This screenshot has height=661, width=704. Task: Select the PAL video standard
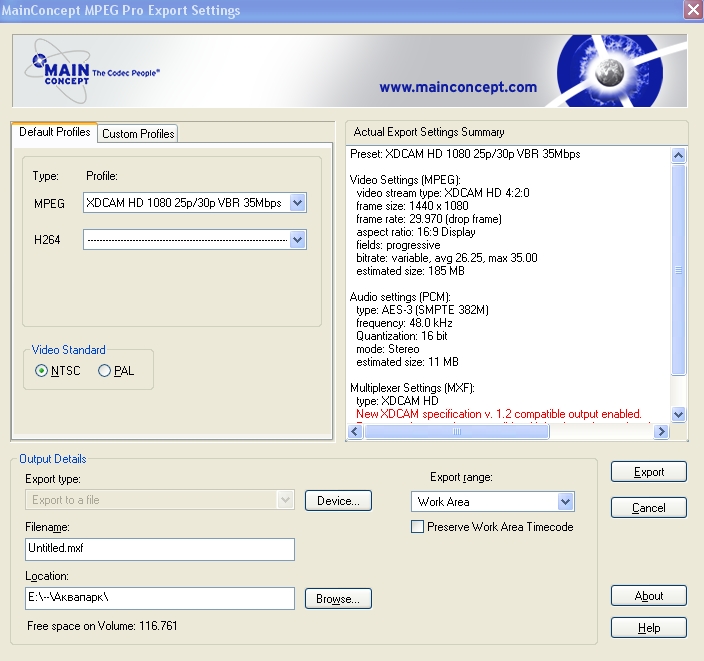(x=116, y=371)
